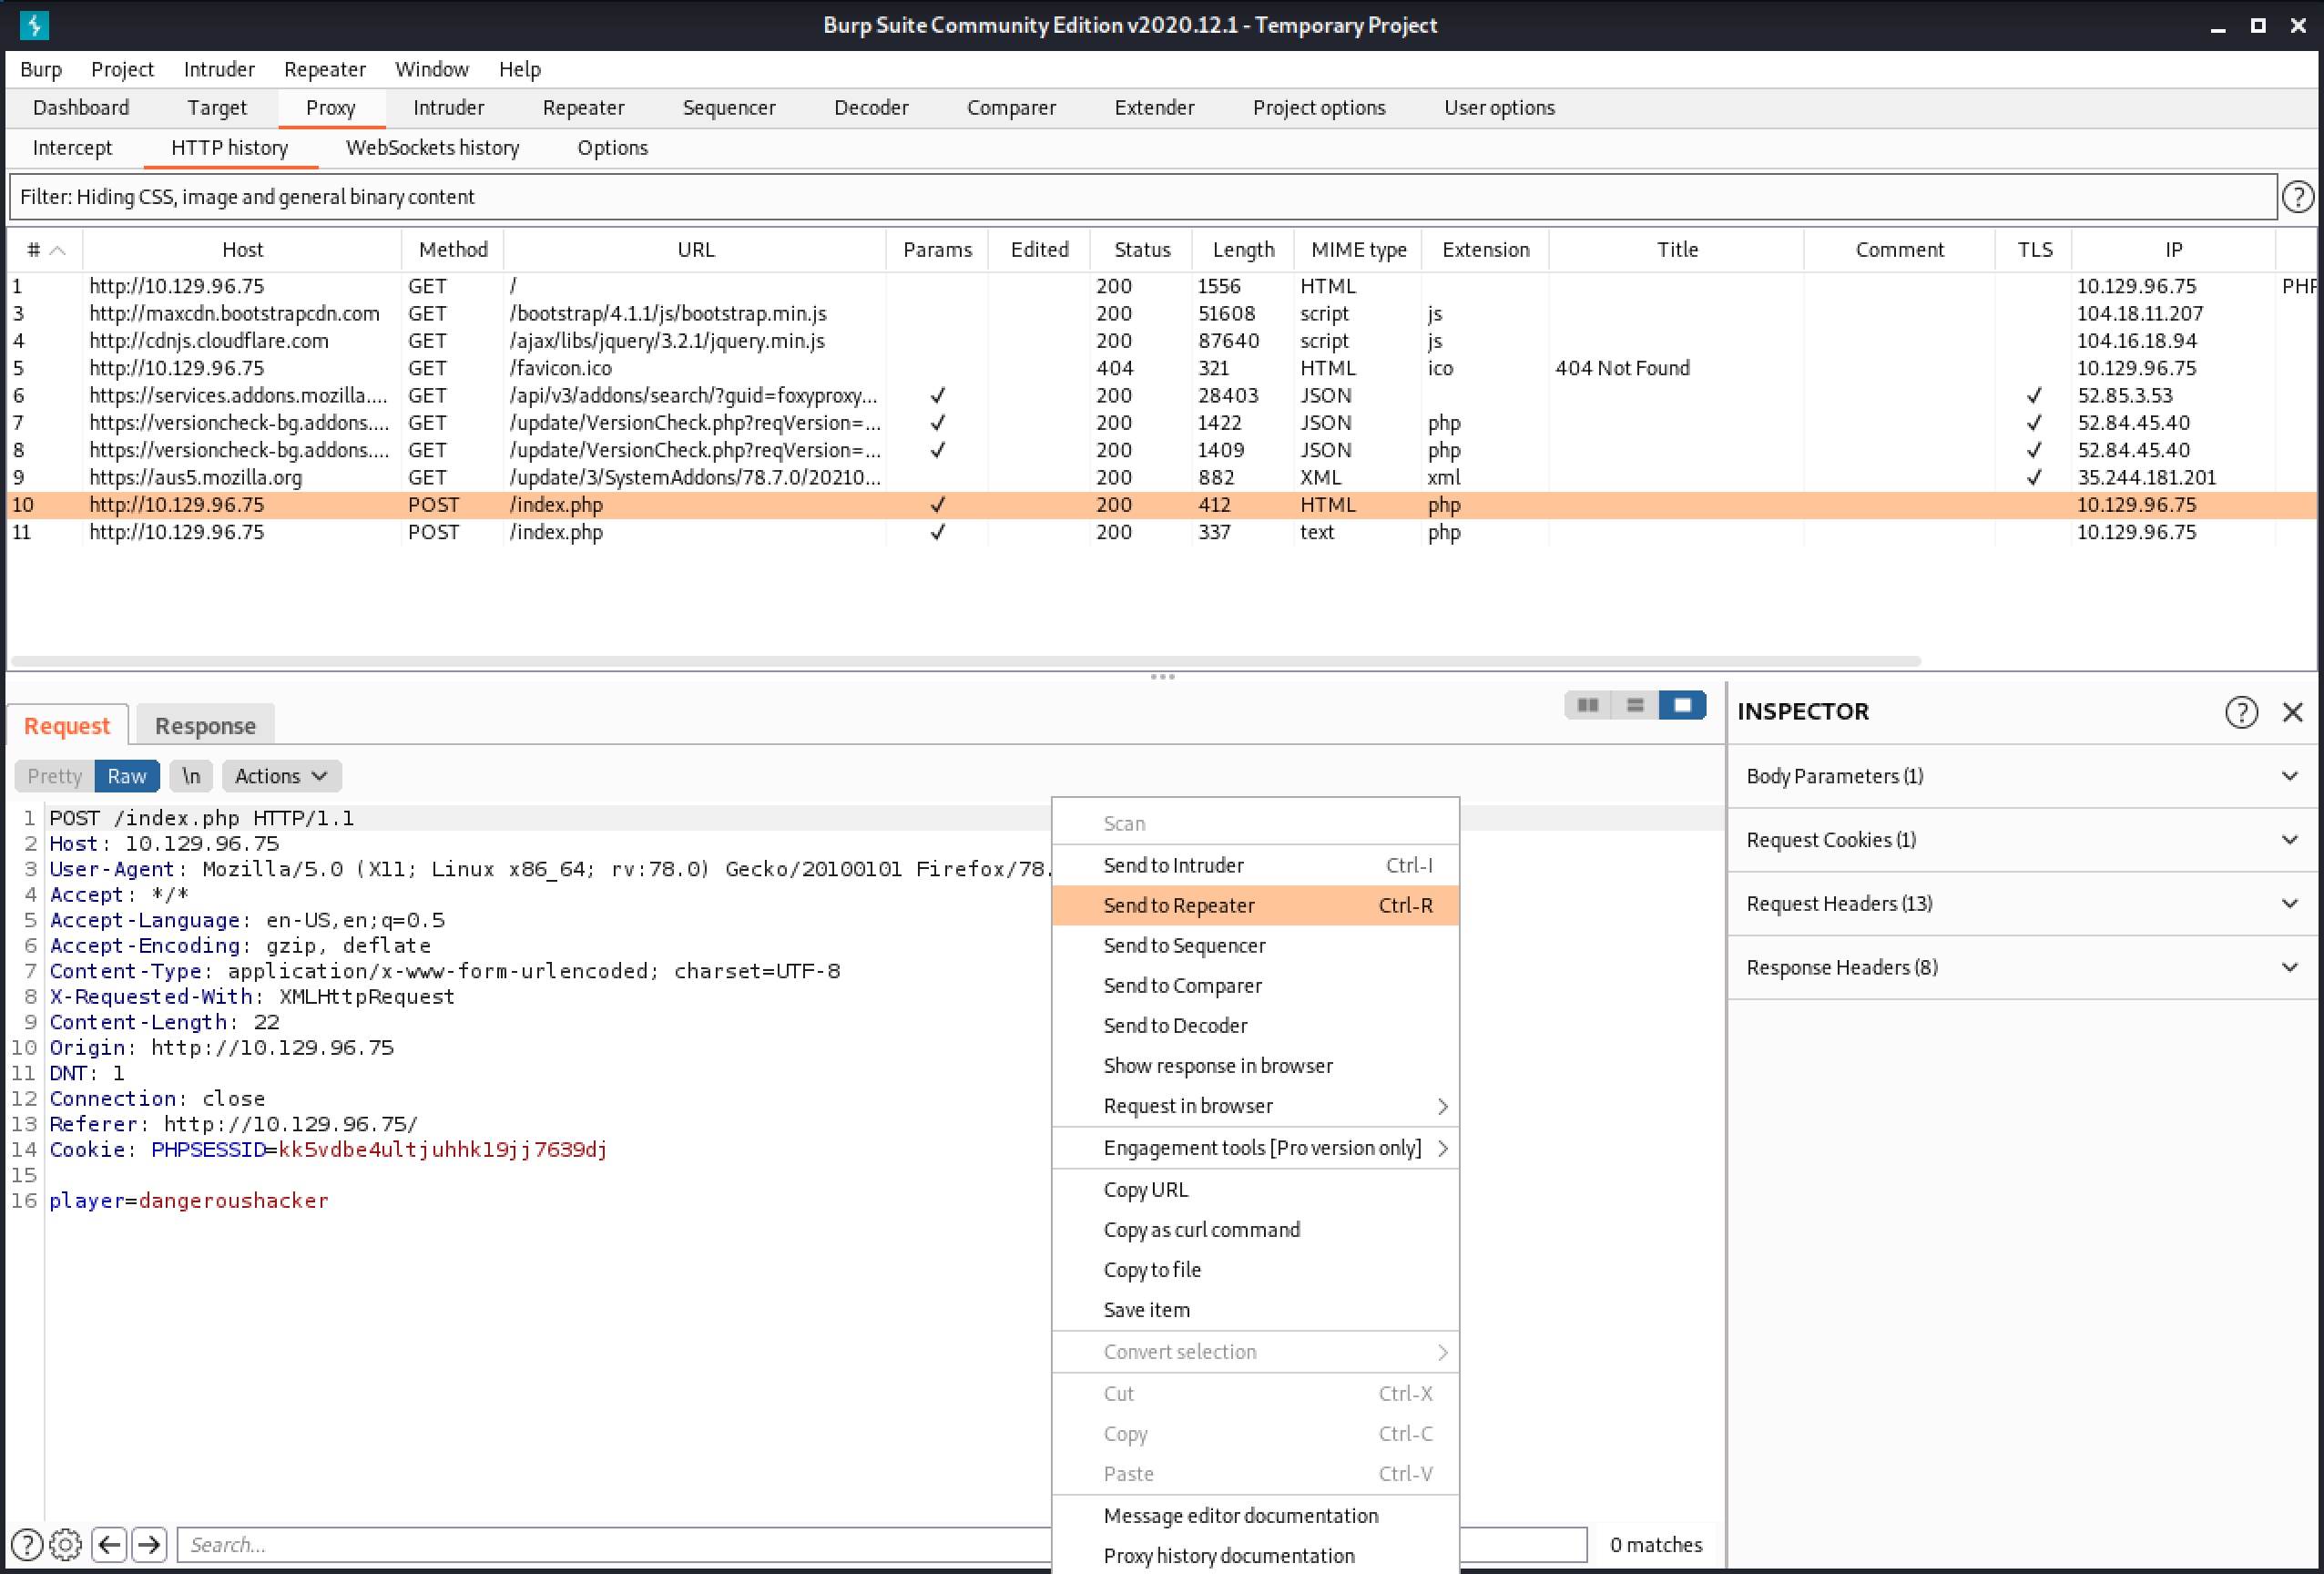The height and width of the screenshot is (1574, 2324).
Task: Sort by Status column header
Action: [x=1142, y=250]
